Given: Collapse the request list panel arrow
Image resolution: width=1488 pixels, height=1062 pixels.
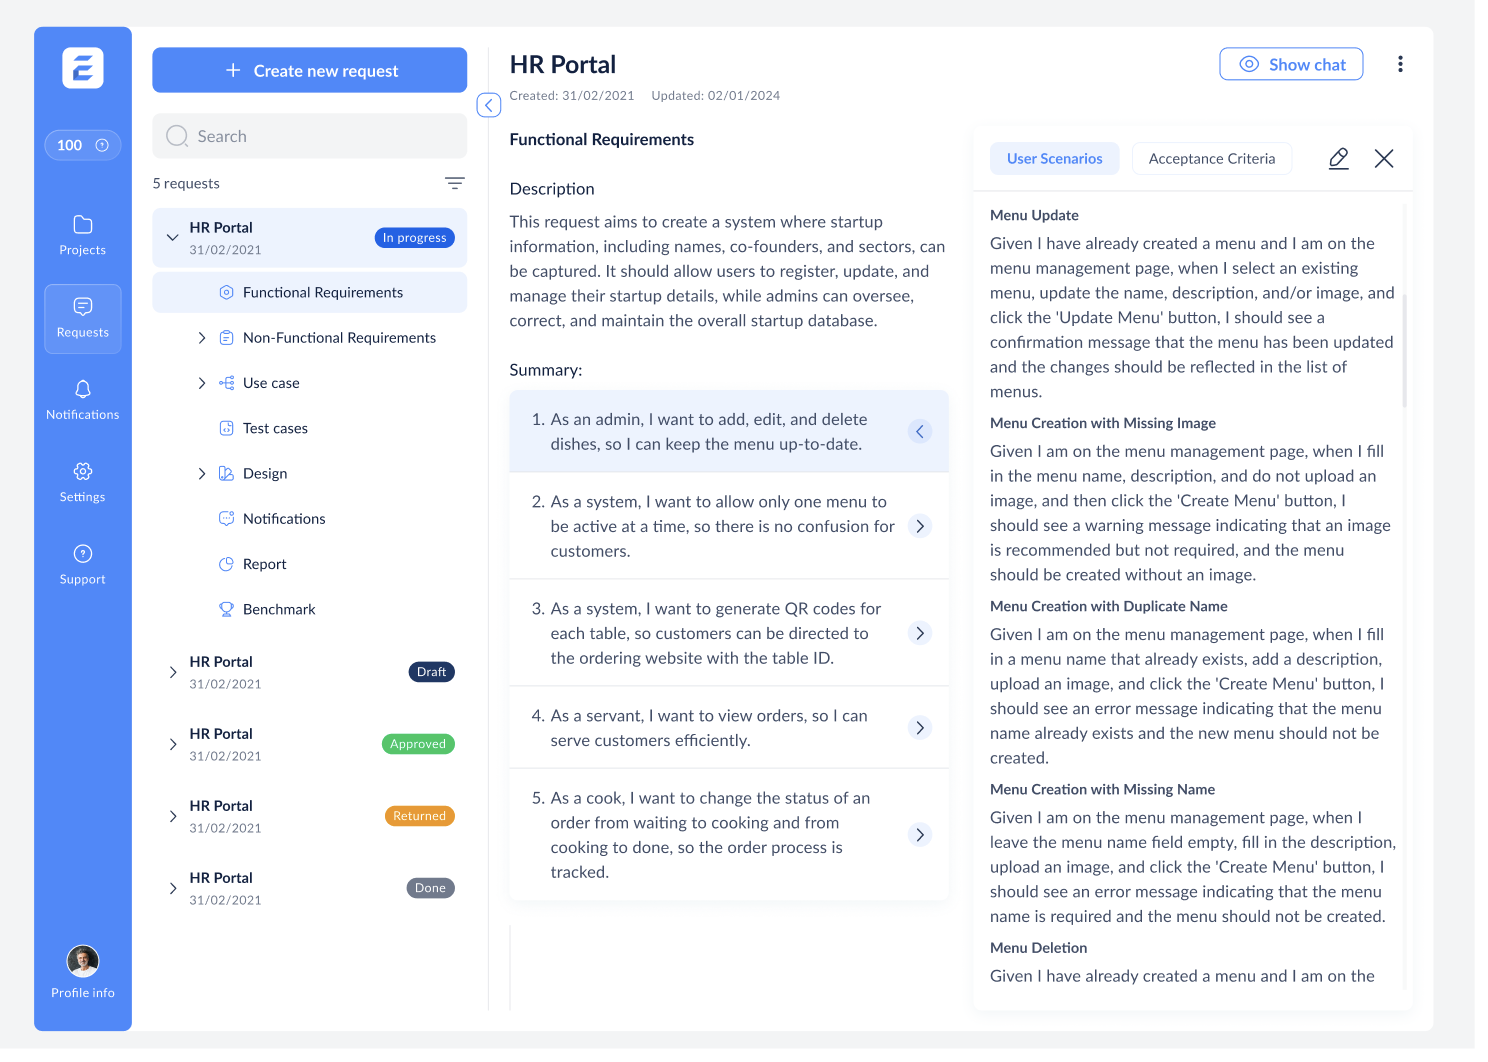Looking at the screenshot, I should point(489,105).
